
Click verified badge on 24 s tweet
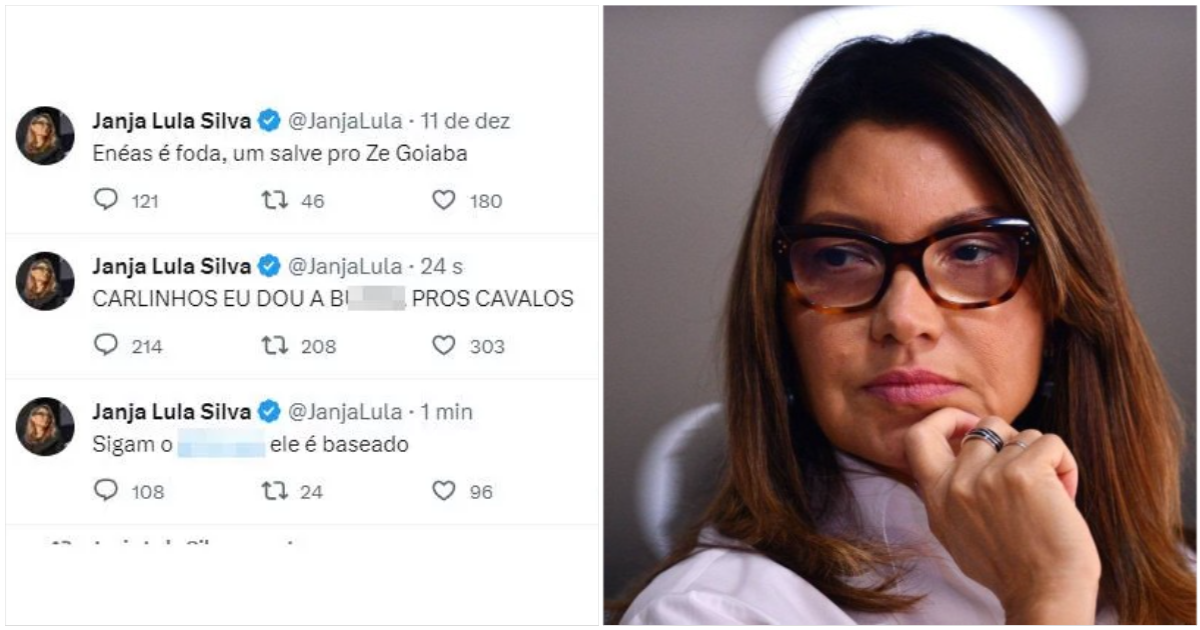coord(269,266)
